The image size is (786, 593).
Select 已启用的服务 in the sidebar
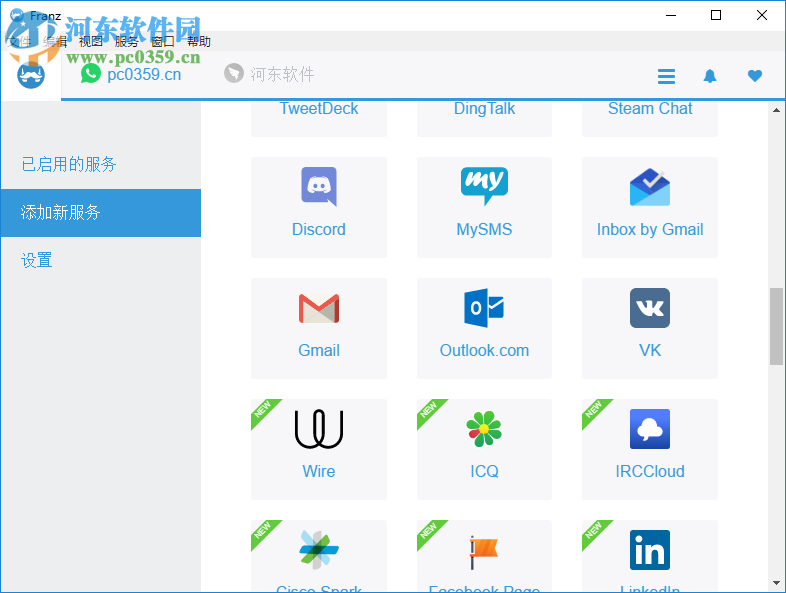pos(101,164)
